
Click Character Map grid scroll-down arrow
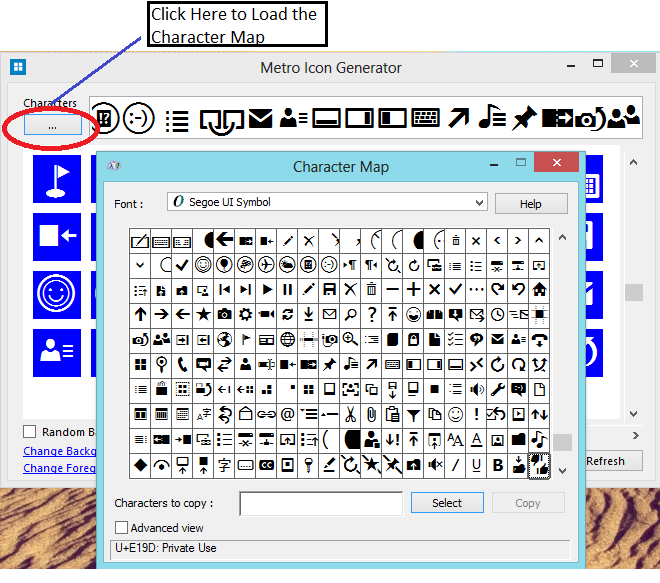[562, 471]
